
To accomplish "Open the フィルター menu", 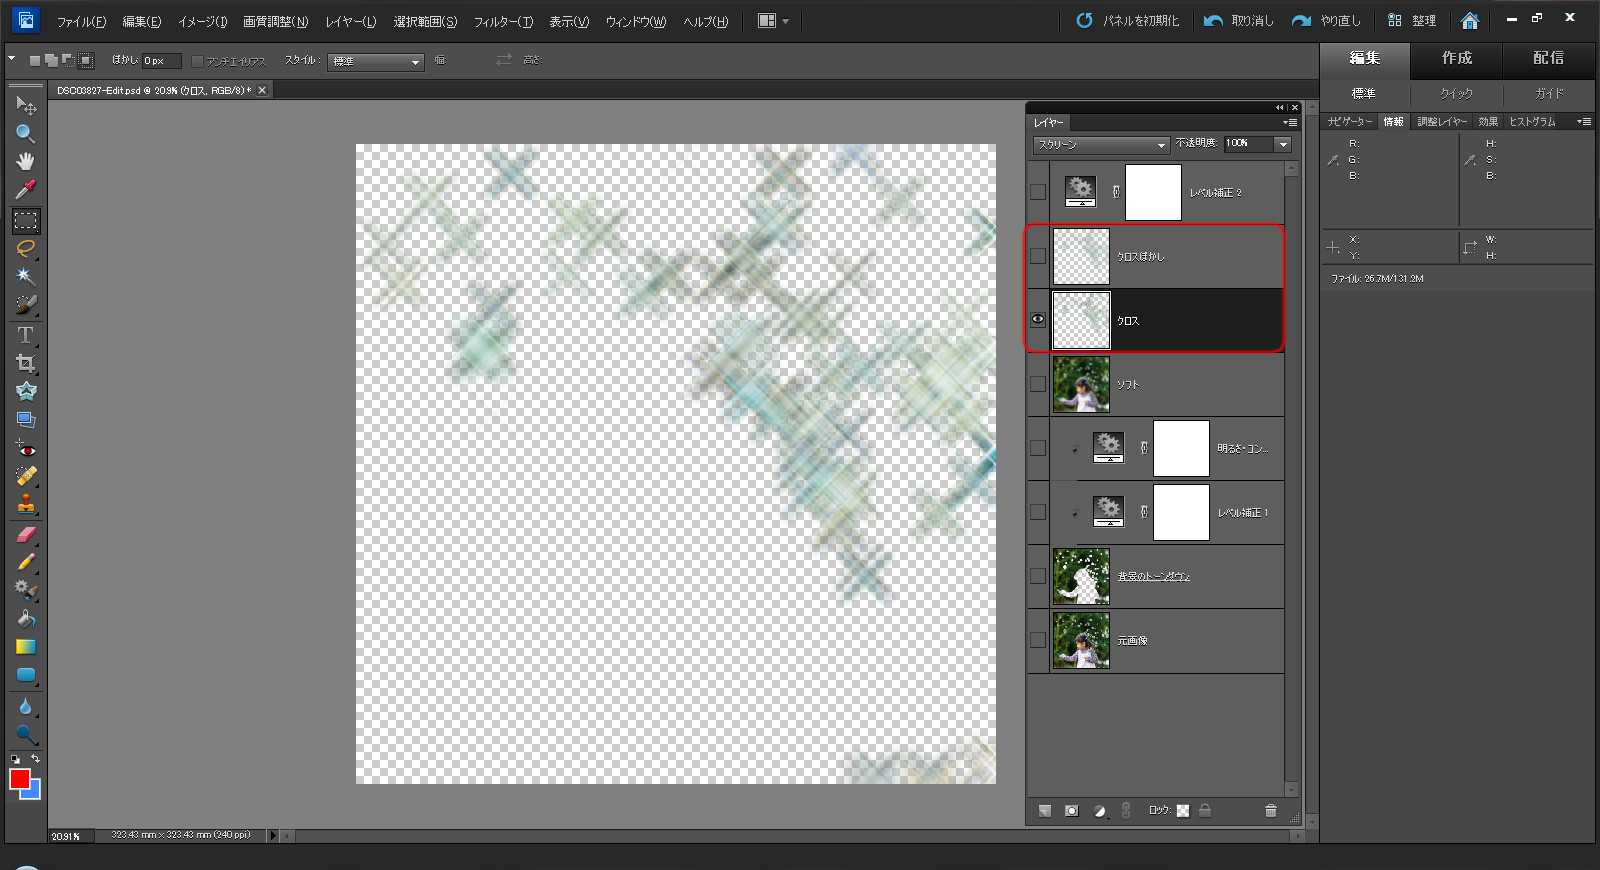I will pyautogui.click(x=502, y=21).
